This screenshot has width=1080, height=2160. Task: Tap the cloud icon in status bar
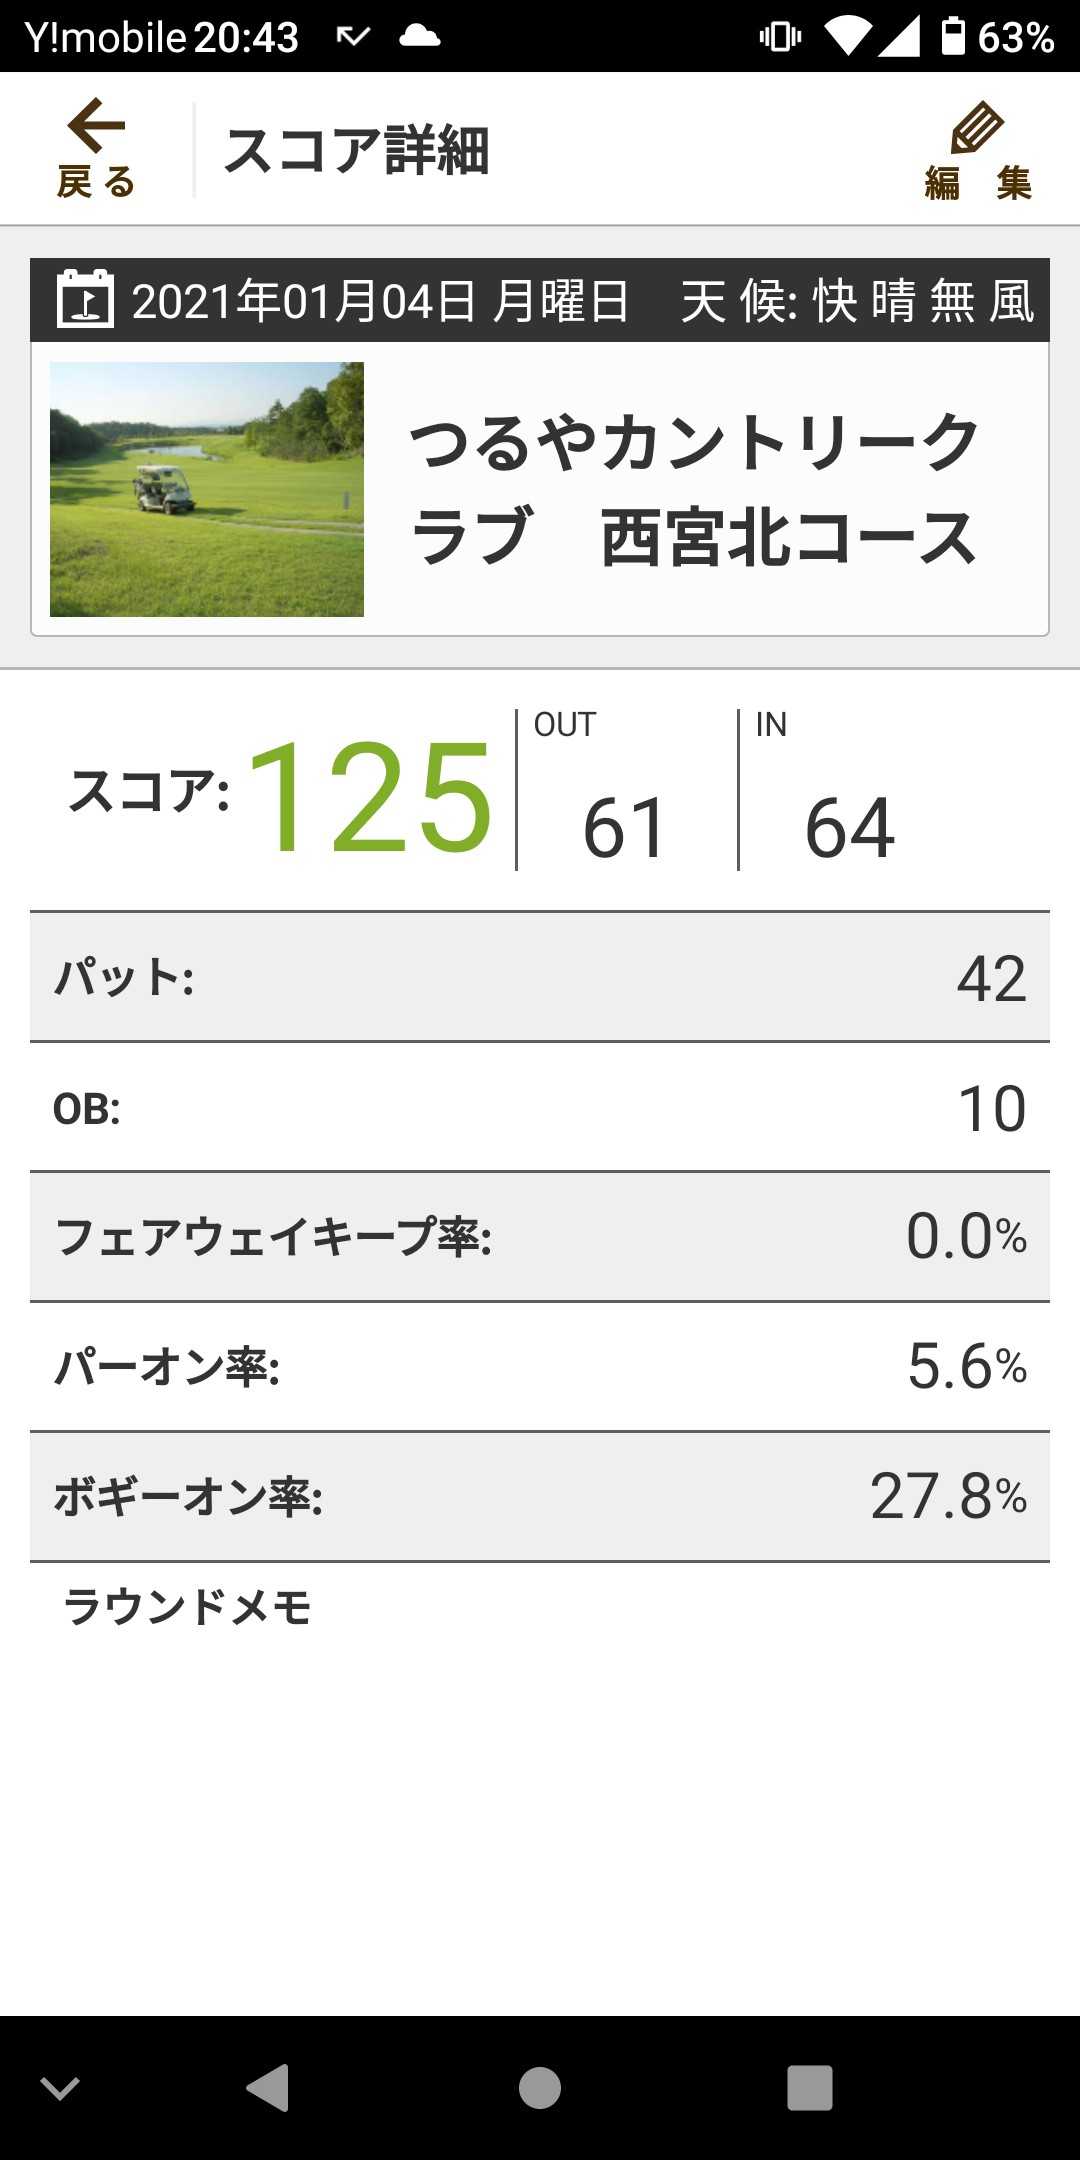click(419, 36)
